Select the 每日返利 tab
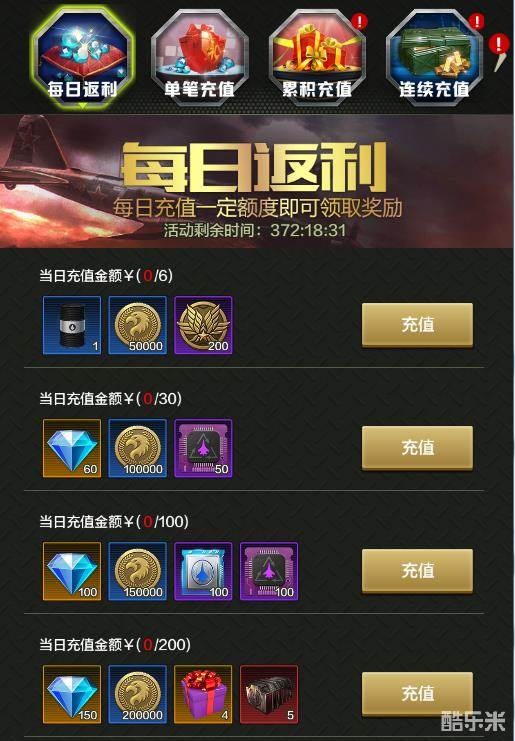This screenshot has height=741, width=515. (82, 58)
